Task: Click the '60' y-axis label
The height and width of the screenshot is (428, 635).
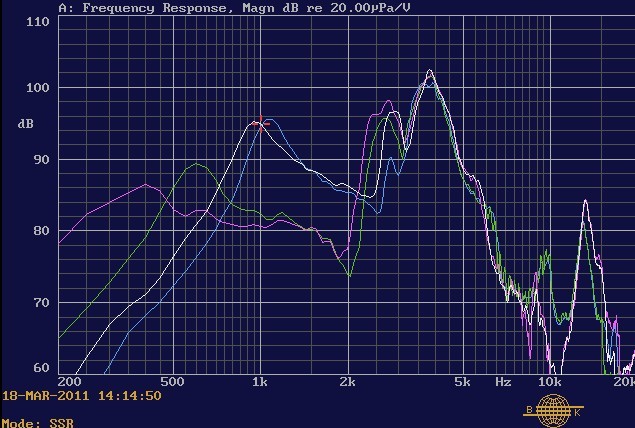Action: click(x=41, y=367)
